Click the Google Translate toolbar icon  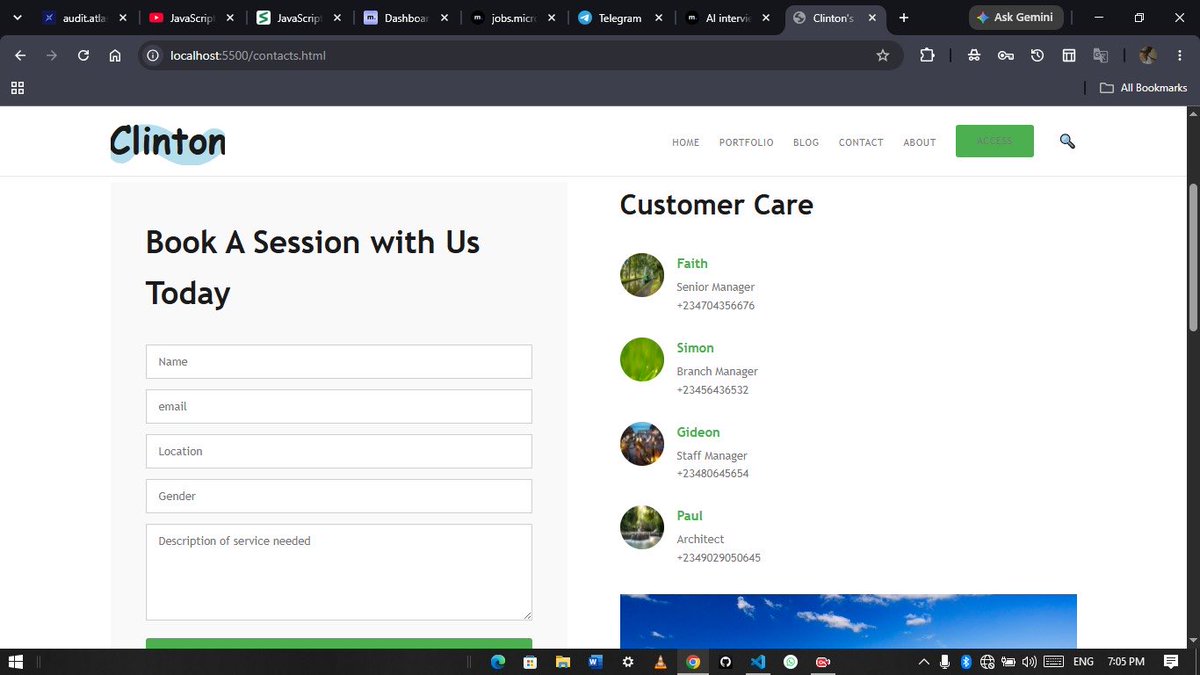[1100, 56]
